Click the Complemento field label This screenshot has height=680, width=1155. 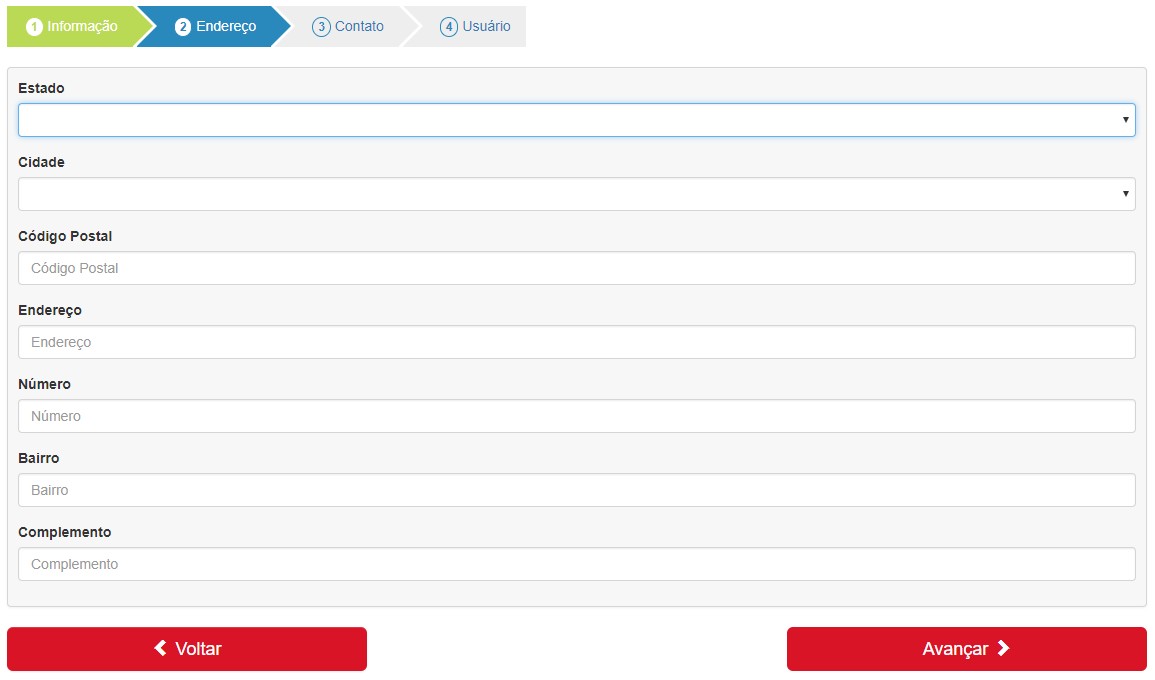click(x=65, y=533)
